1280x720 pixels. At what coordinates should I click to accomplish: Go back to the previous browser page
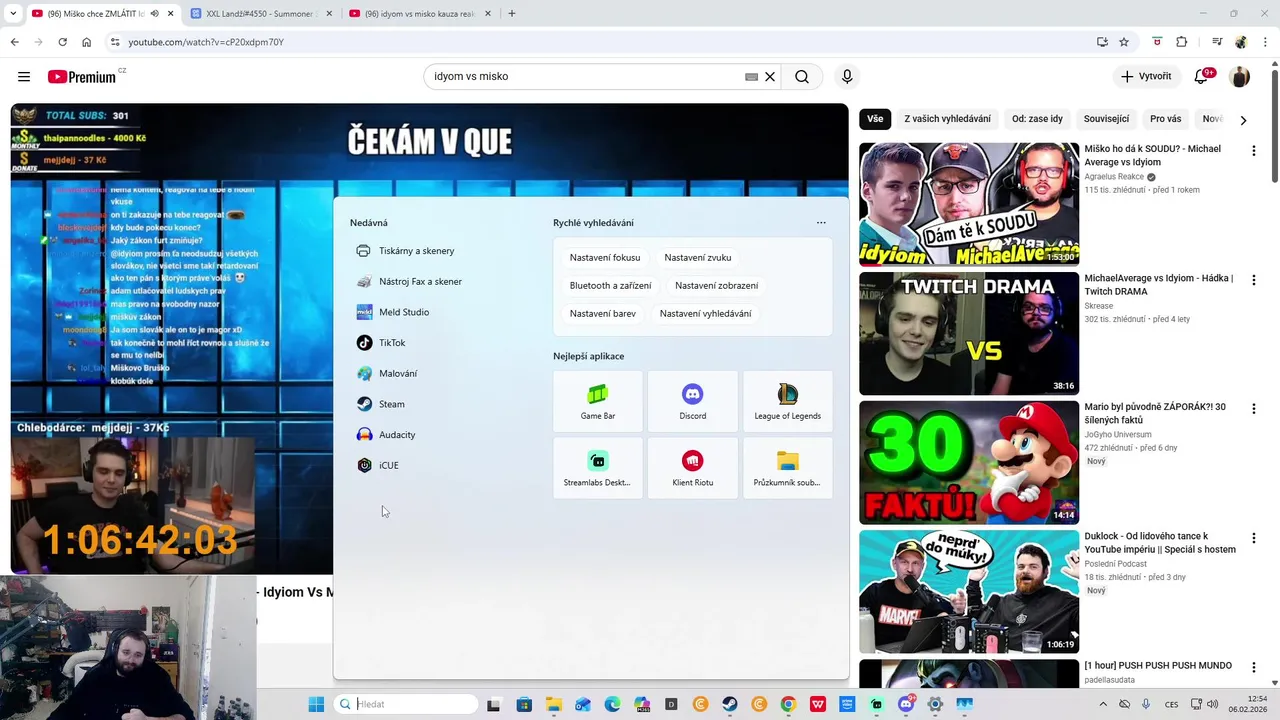tap(14, 42)
